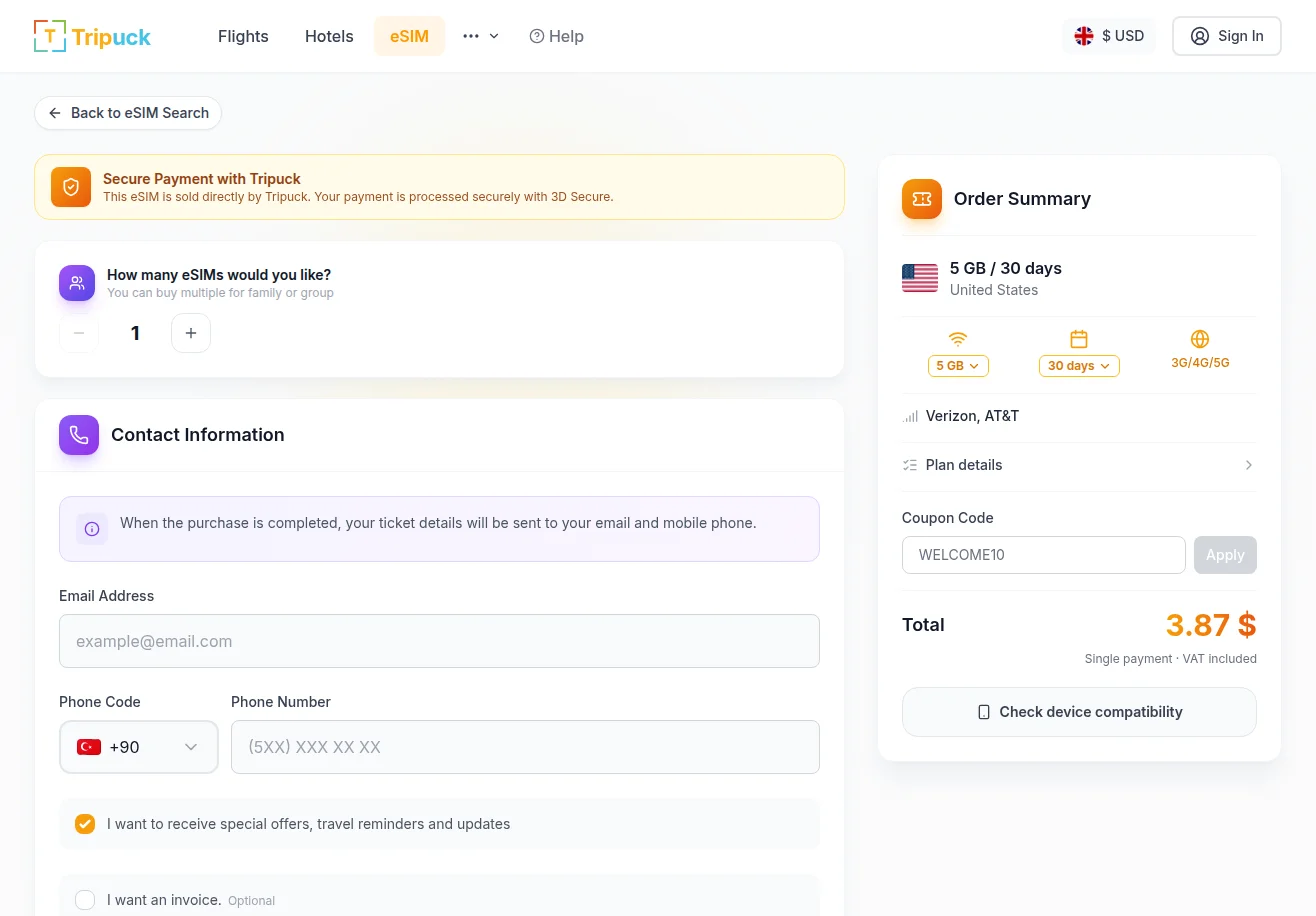Click the checklist icon beside Plan details
Viewport: 1316px width, 916px height.
click(910, 465)
